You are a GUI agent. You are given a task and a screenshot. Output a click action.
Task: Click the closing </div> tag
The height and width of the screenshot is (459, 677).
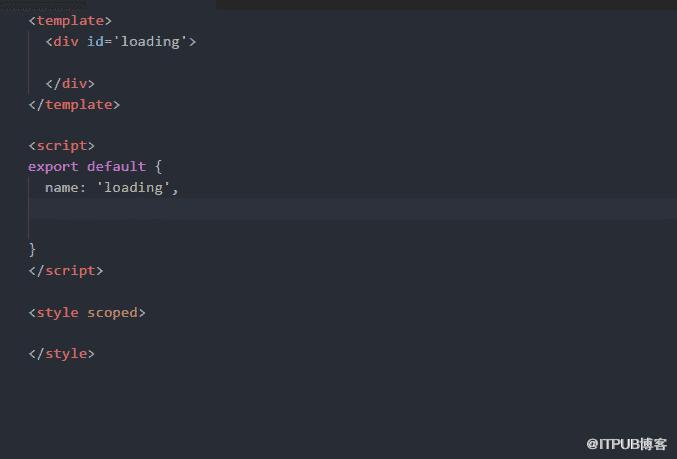click(x=70, y=83)
